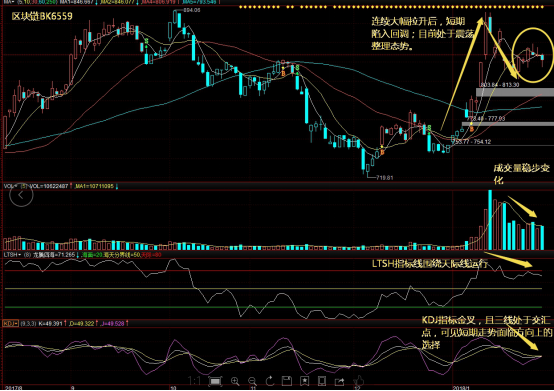The height and width of the screenshot is (391, 554).
Task: Select the VOL=10622487 volume value
Action: pos(49,186)
